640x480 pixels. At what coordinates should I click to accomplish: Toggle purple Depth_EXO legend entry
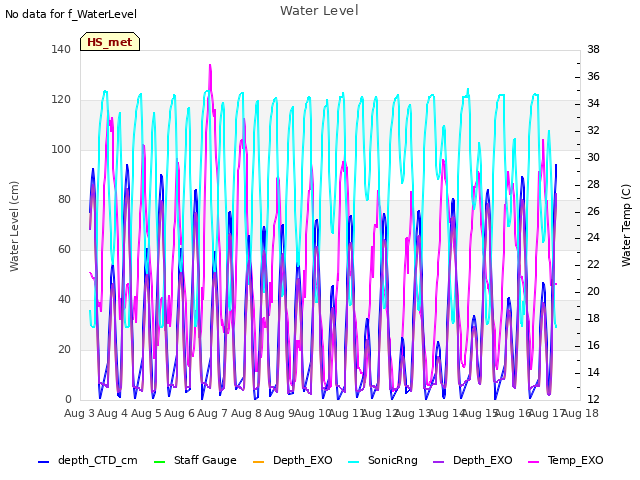473,460
